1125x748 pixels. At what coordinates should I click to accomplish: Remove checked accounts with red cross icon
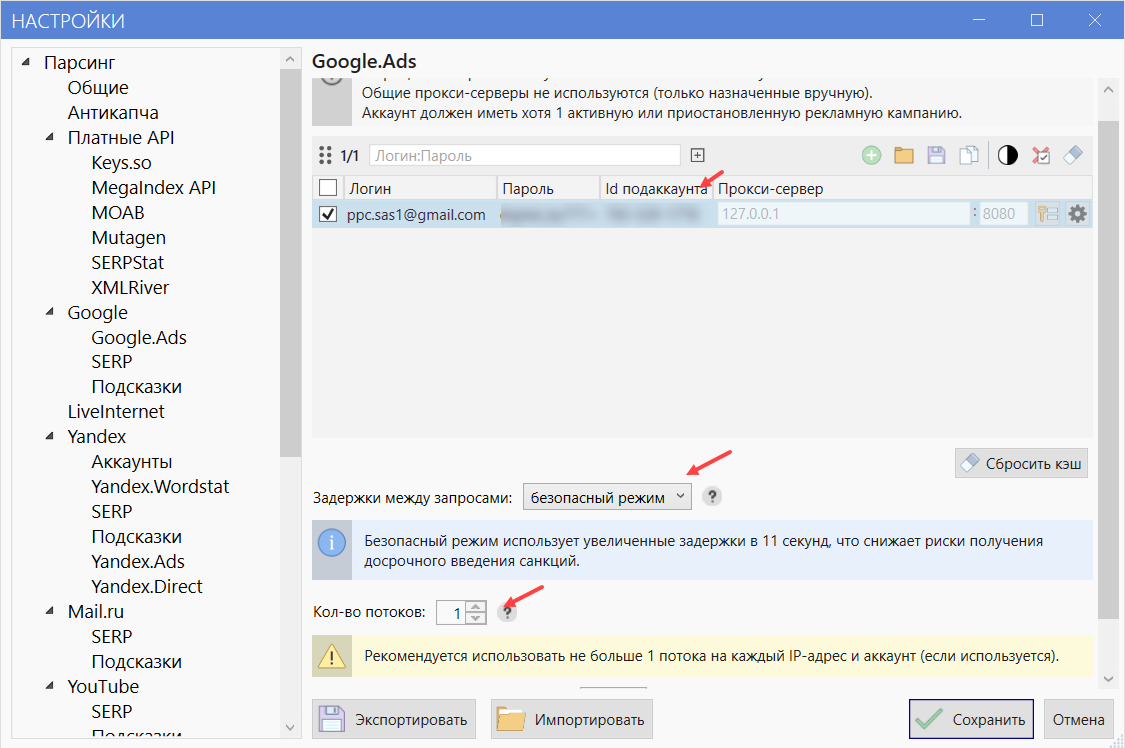pyautogui.click(x=1041, y=155)
